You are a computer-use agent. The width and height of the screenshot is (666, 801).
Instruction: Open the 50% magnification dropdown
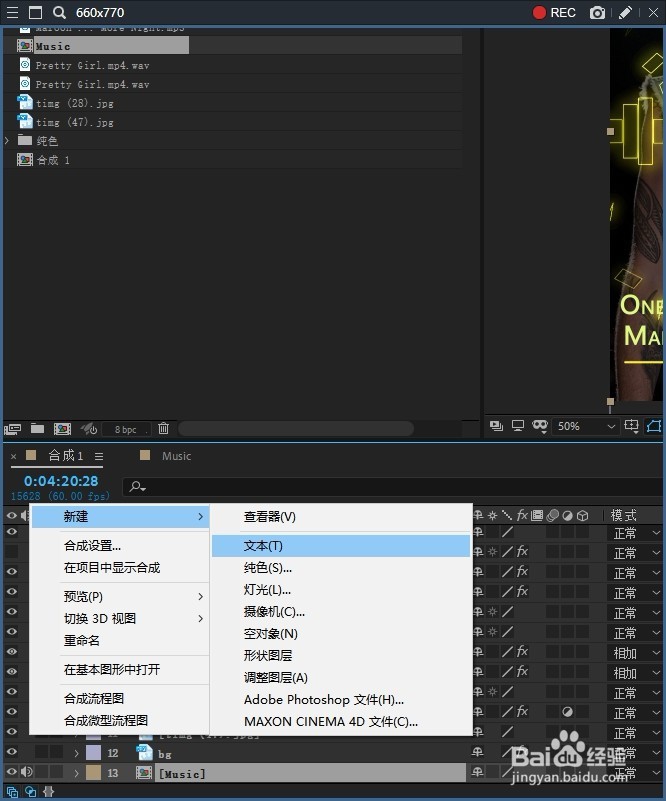(x=586, y=426)
